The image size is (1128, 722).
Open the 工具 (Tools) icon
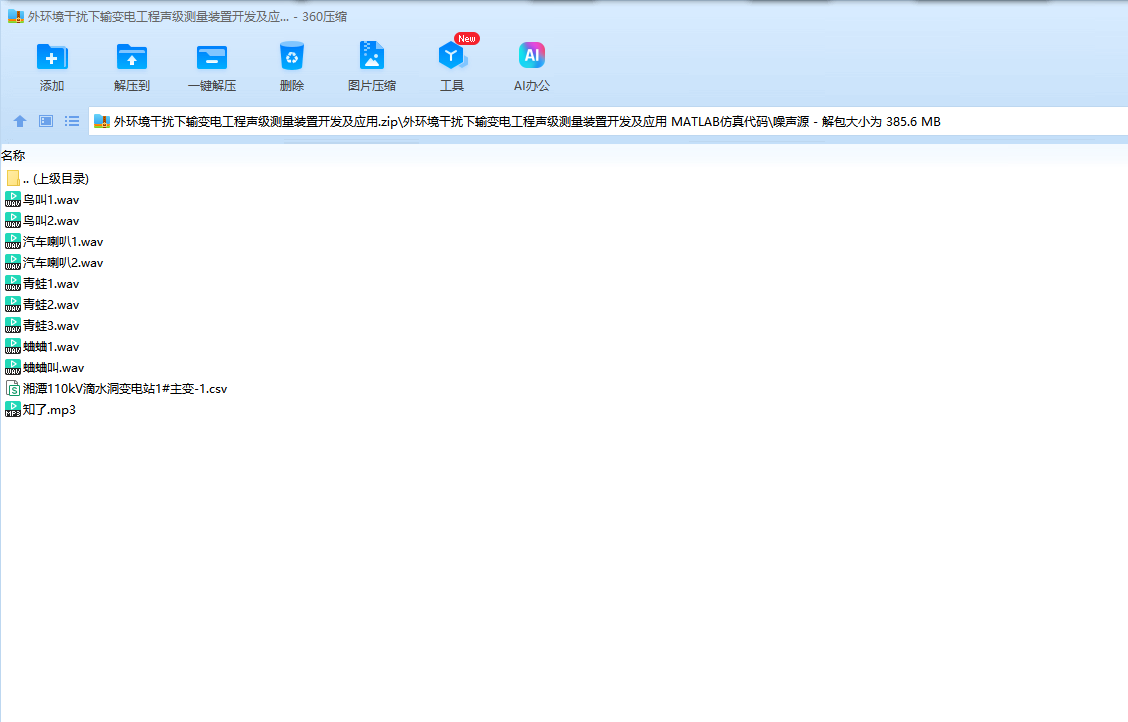coord(452,56)
